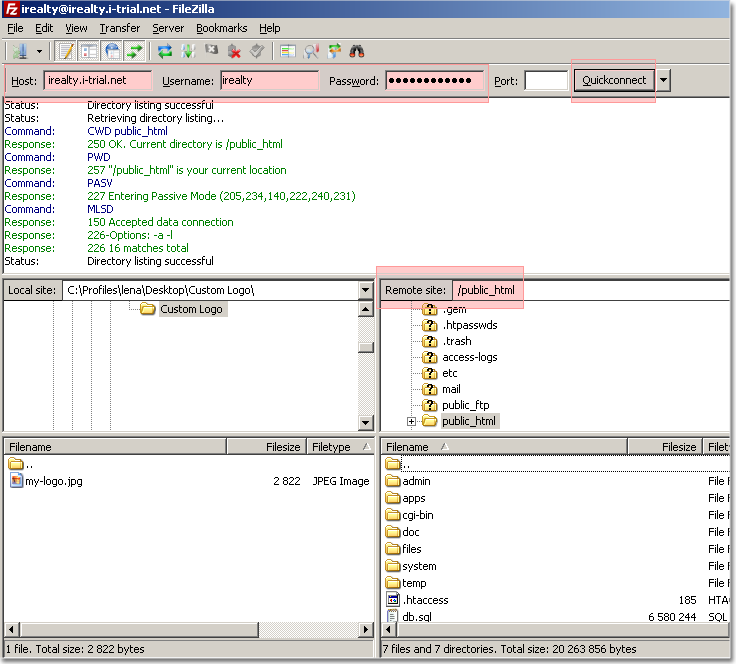Reconnect to the last server
The height and width of the screenshot is (664, 736).
point(257,51)
